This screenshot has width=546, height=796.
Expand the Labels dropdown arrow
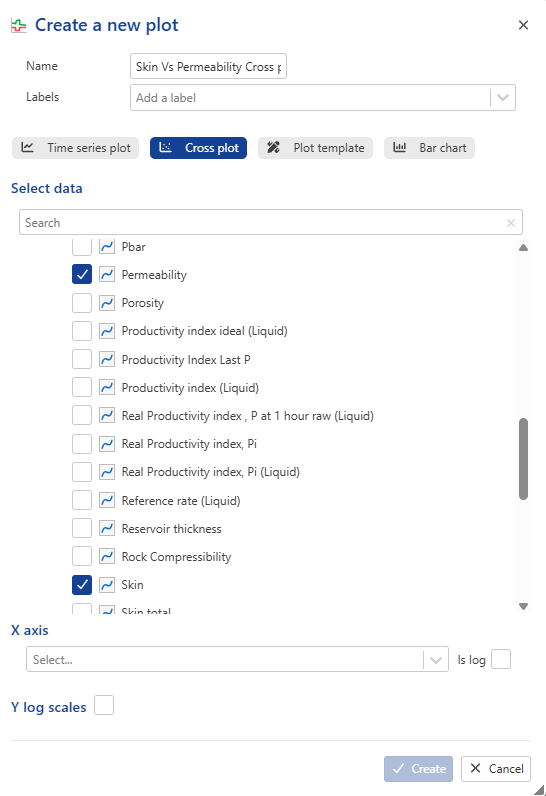click(x=502, y=97)
